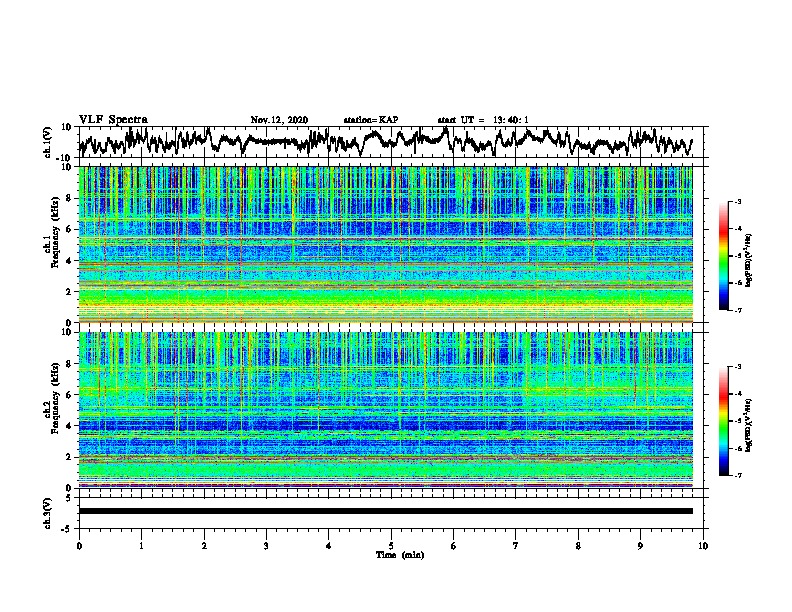Viewport: 792px width, 612px height.
Task: Click time axis tick label "5"
Action: click(x=391, y=546)
